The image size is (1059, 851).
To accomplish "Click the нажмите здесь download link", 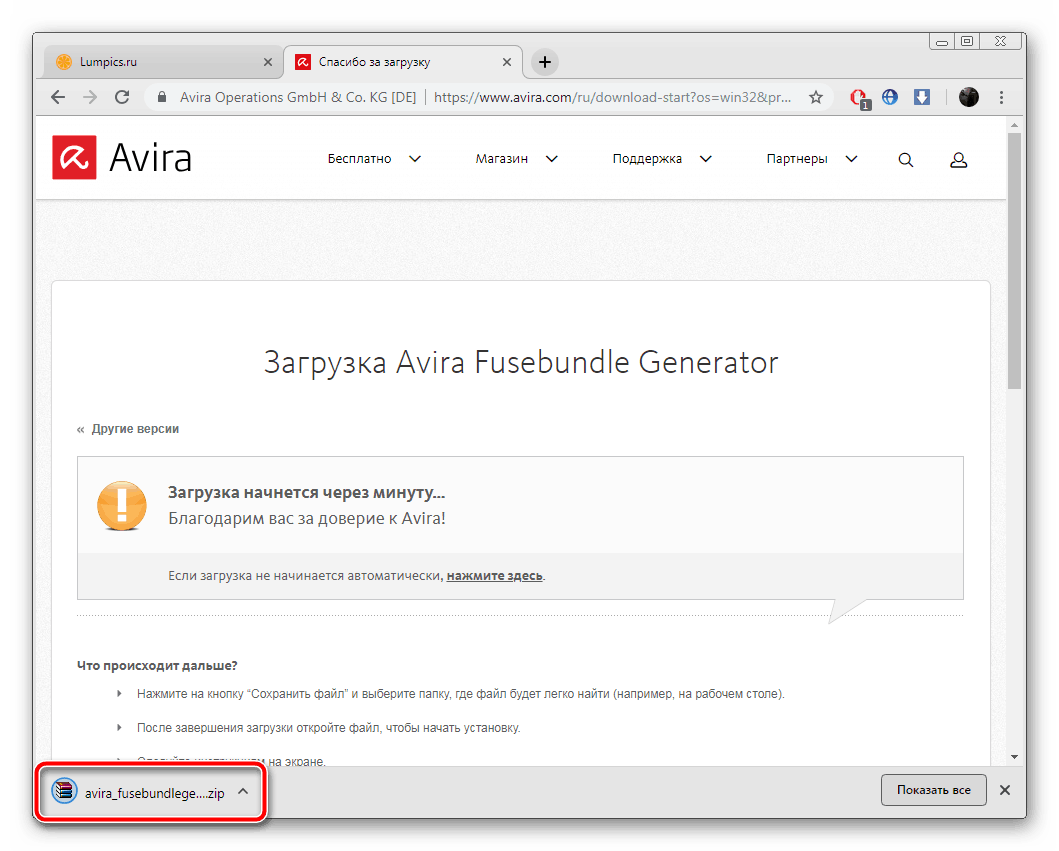I will coord(494,576).
